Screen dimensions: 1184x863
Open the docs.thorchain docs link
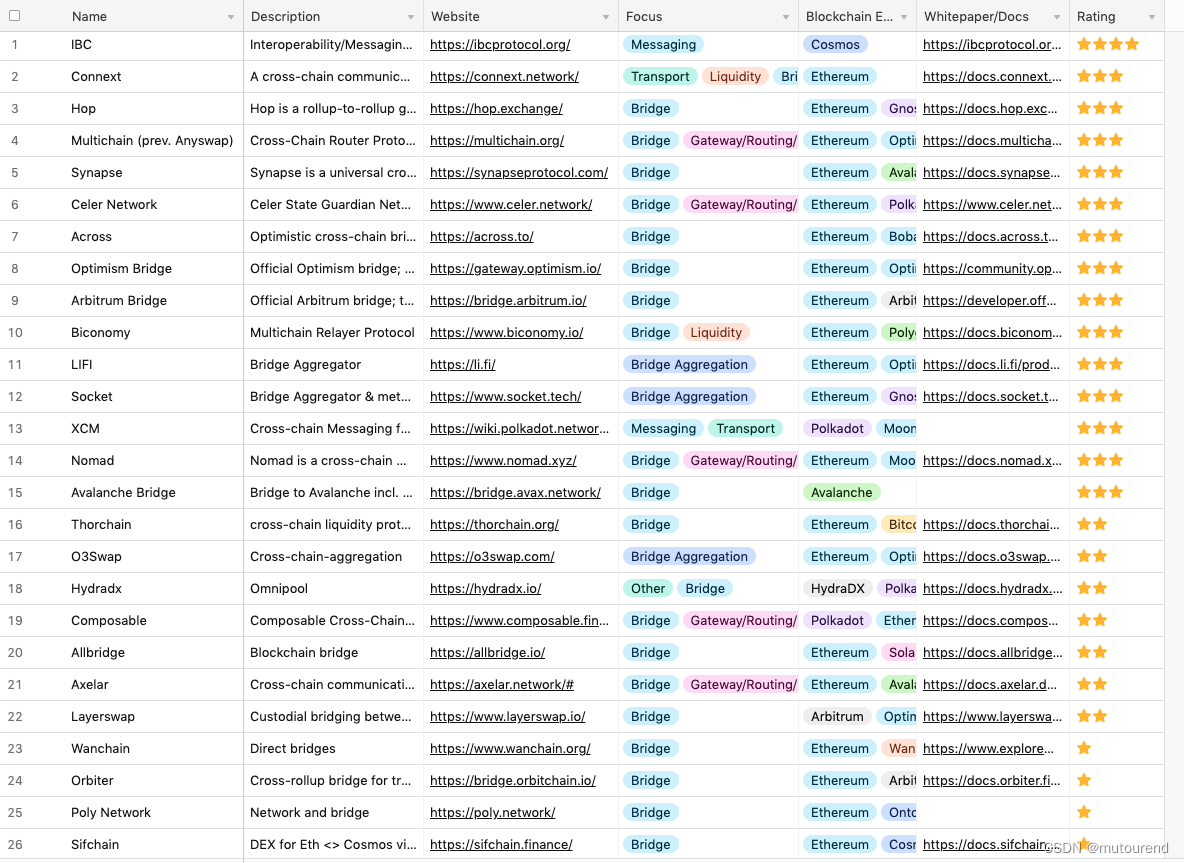(991, 524)
